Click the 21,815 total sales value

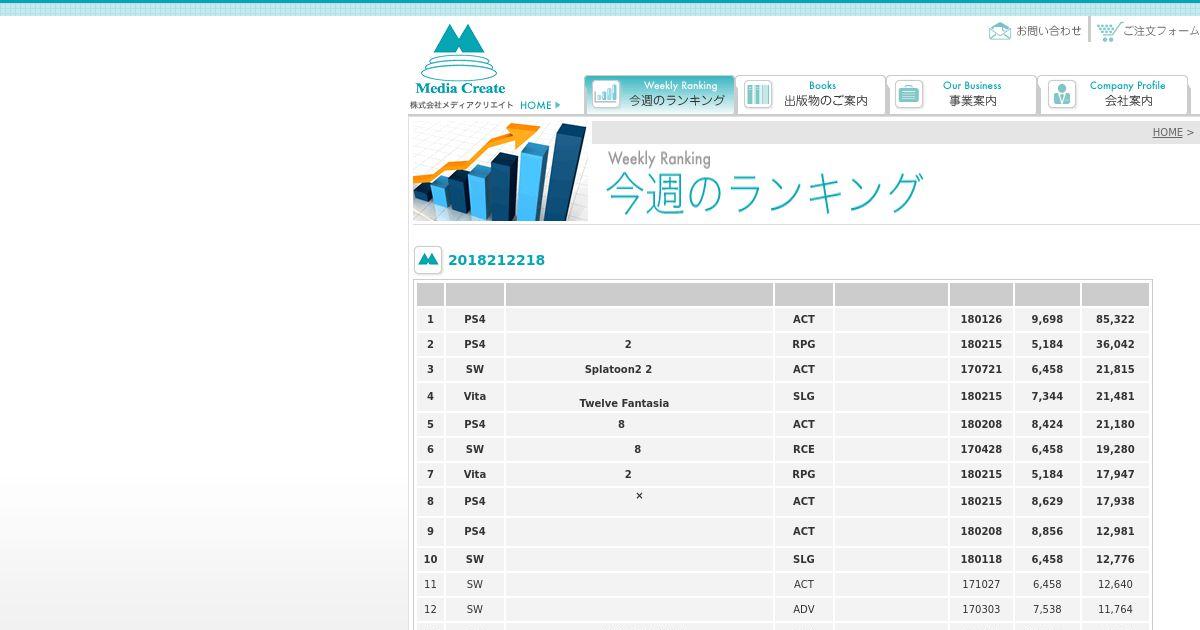click(1115, 369)
